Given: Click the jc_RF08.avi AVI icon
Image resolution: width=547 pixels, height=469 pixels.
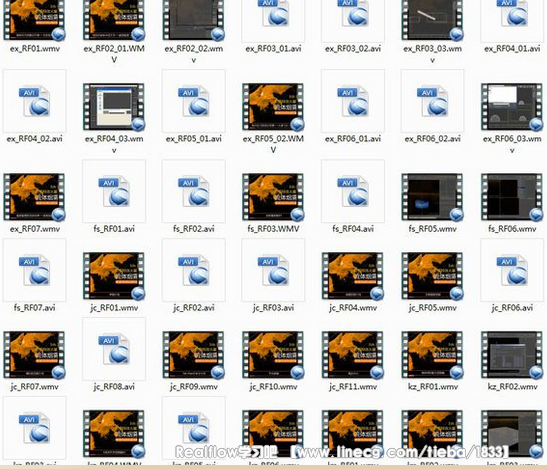Looking at the screenshot, I should coord(114,349).
